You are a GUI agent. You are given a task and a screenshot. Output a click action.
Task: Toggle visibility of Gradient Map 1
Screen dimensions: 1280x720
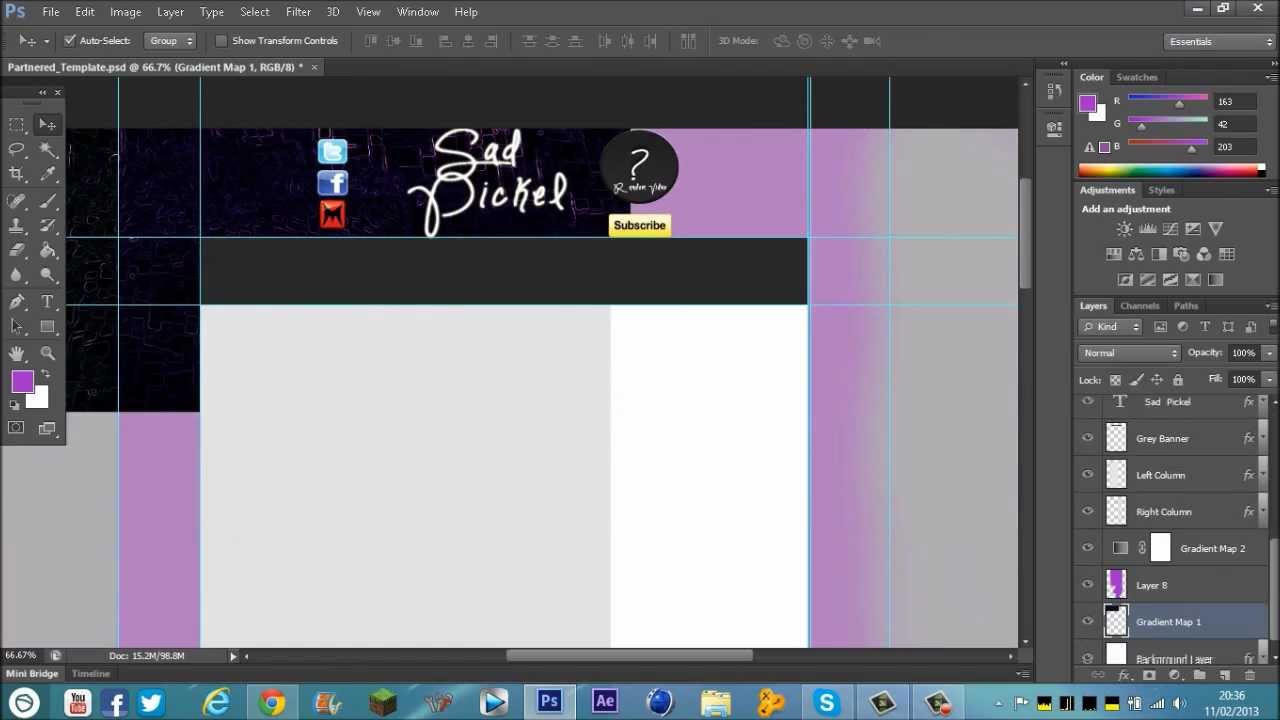pyautogui.click(x=1088, y=622)
